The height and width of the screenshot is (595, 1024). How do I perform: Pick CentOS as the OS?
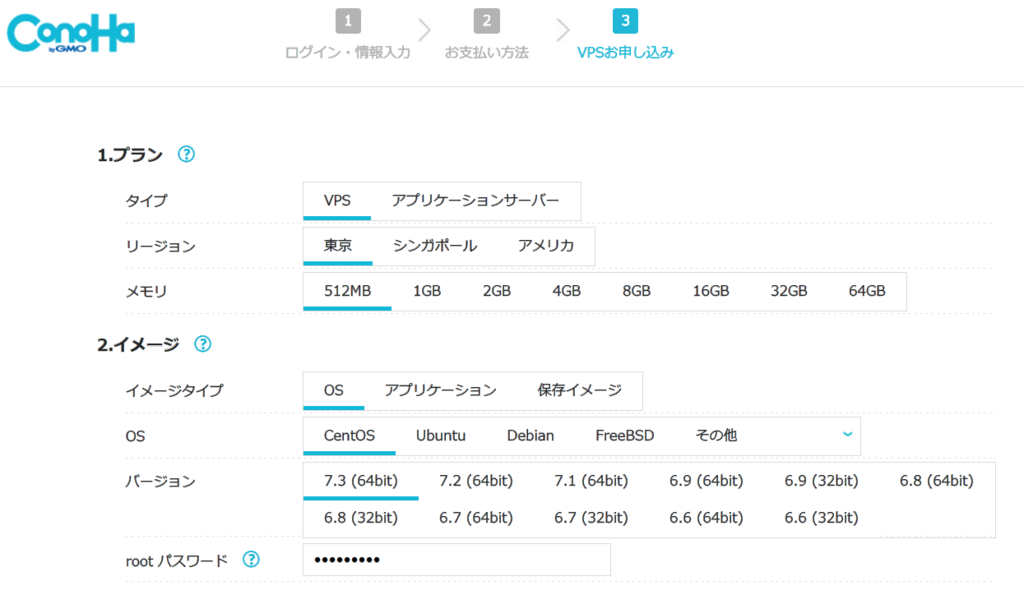(x=349, y=436)
